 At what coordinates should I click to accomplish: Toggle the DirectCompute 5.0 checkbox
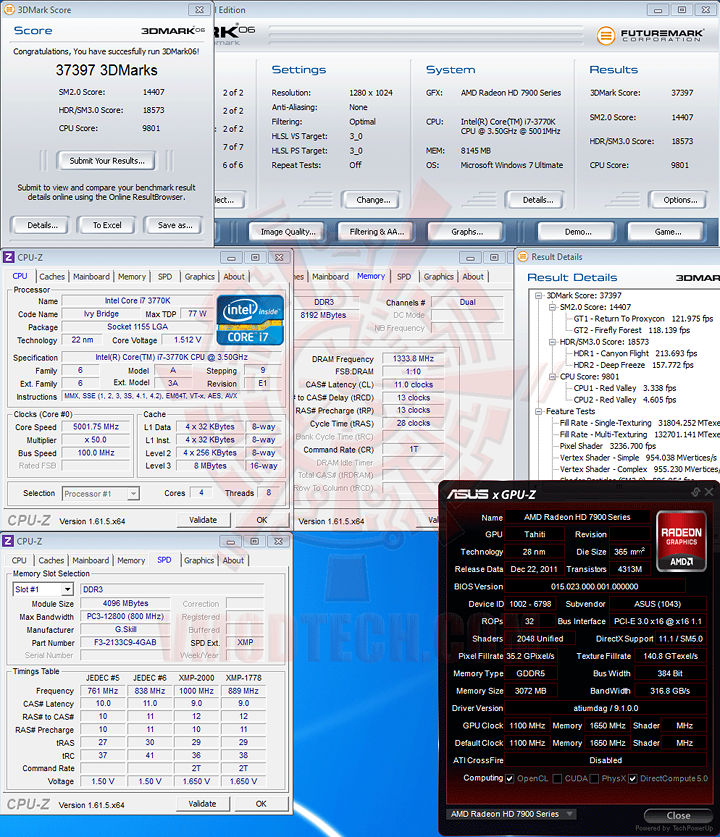632,778
